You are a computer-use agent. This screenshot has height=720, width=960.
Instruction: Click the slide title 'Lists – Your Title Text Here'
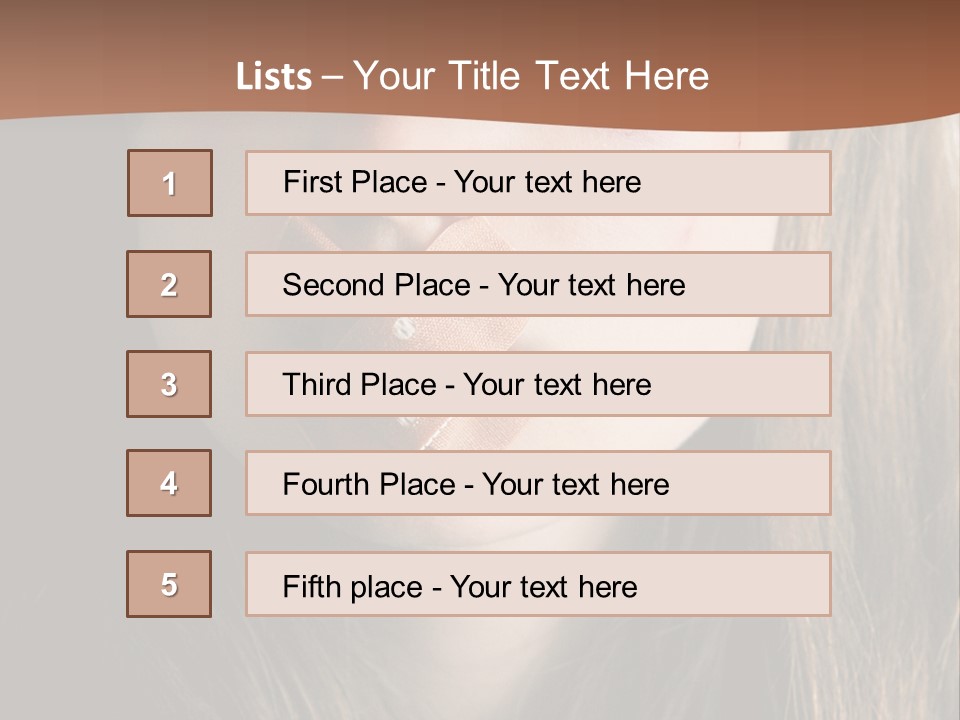[x=472, y=76]
